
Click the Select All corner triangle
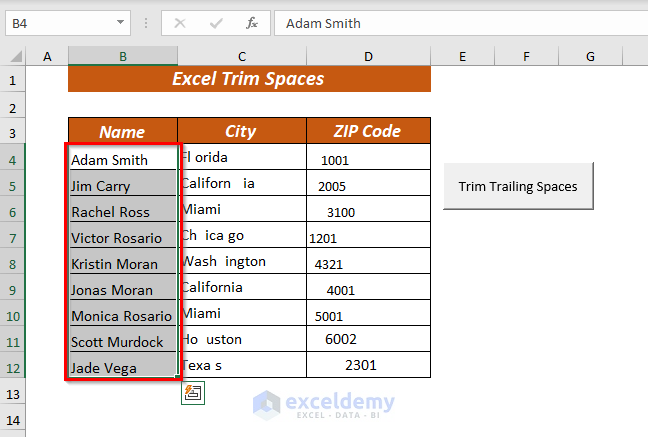(x=16, y=56)
